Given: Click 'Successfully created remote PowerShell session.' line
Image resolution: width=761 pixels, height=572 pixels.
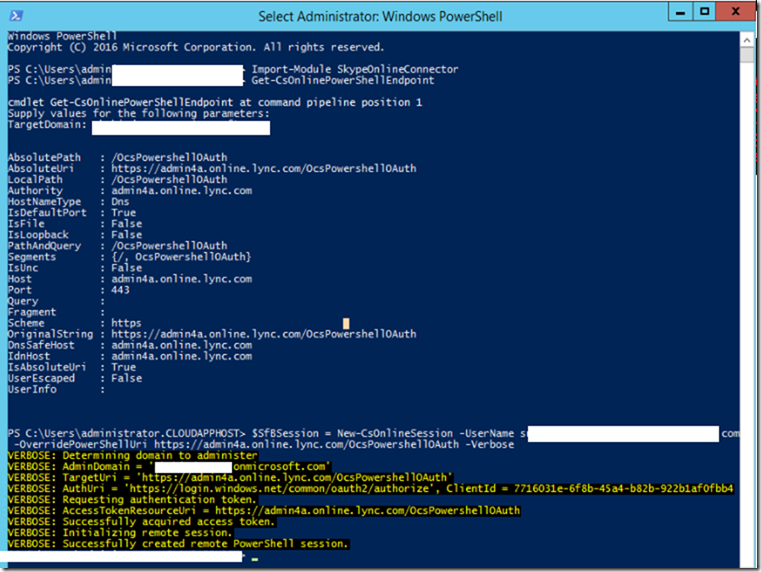Looking at the screenshot, I should 206,544.
